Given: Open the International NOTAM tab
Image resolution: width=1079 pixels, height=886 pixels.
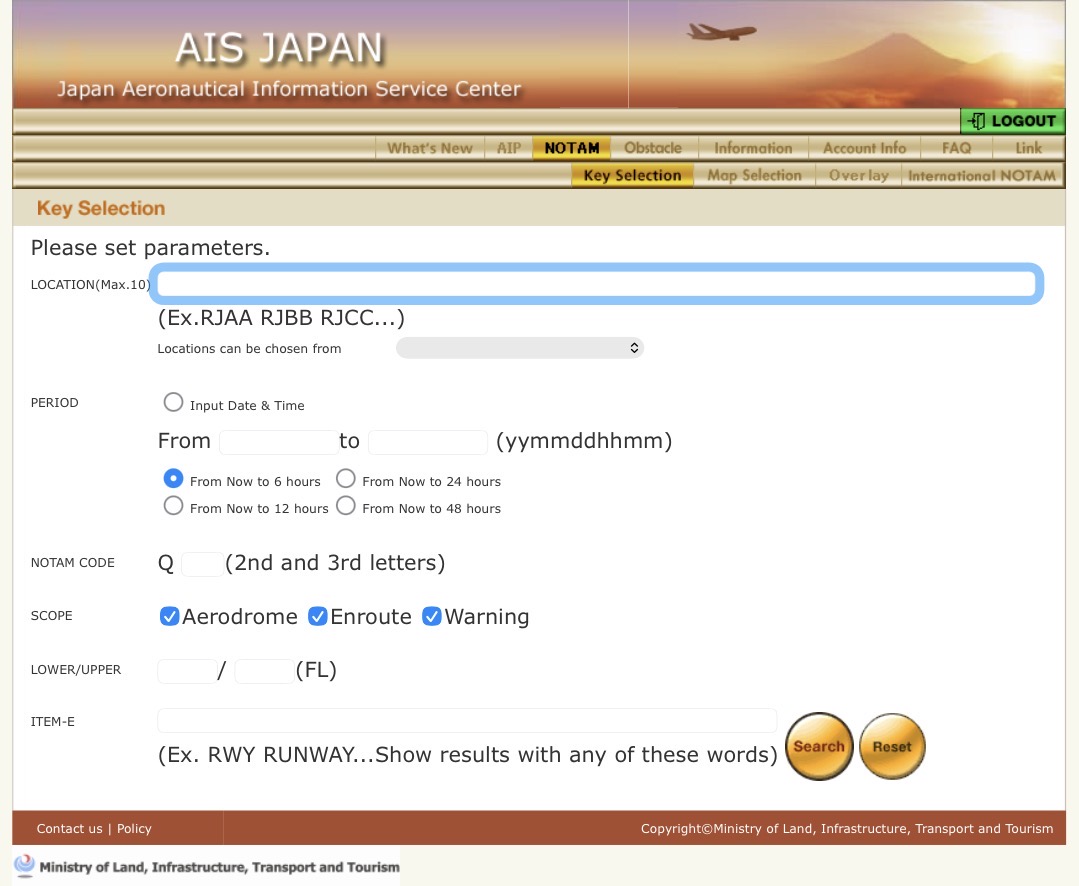Looking at the screenshot, I should 984,174.
